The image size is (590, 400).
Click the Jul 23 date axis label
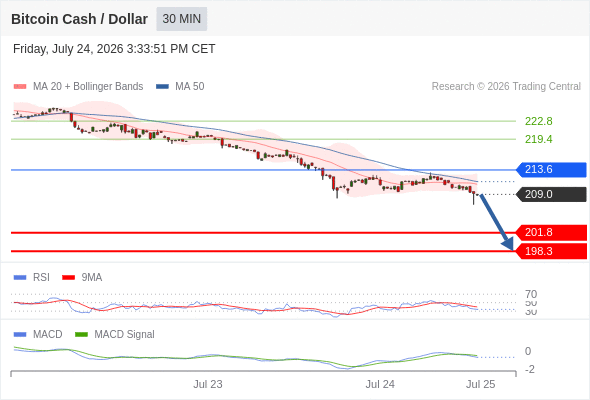point(208,384)
